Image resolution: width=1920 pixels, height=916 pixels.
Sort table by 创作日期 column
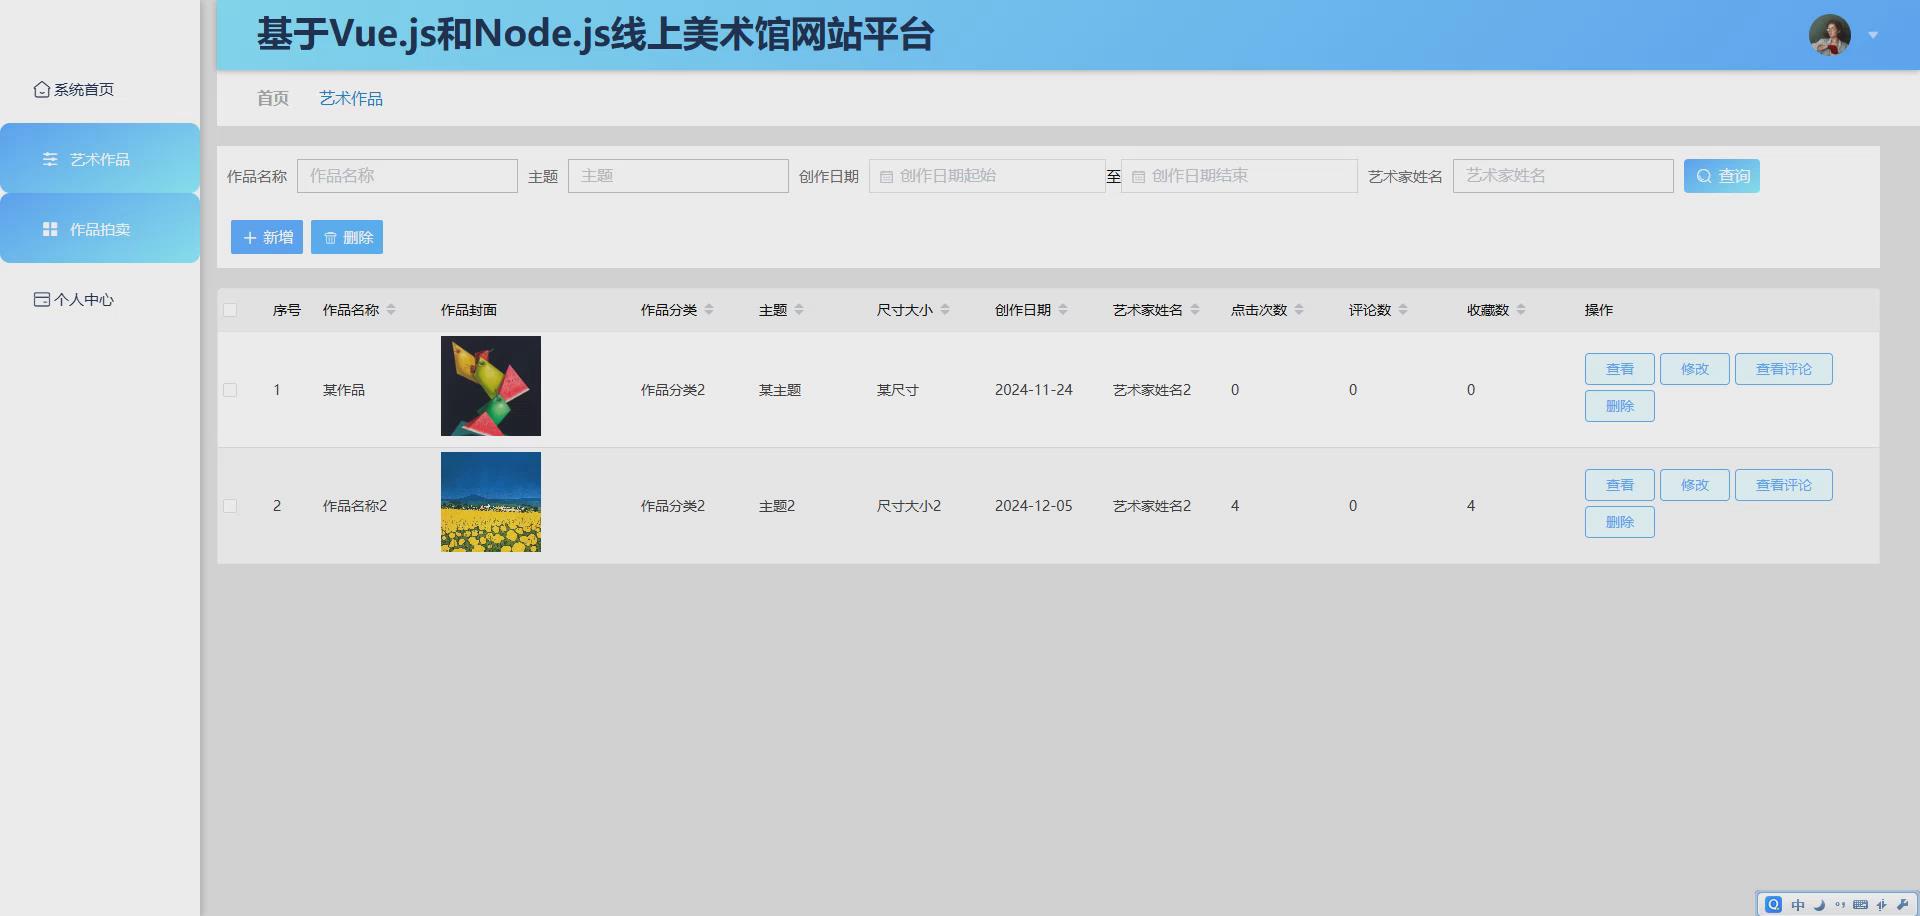click(1064, 310)
